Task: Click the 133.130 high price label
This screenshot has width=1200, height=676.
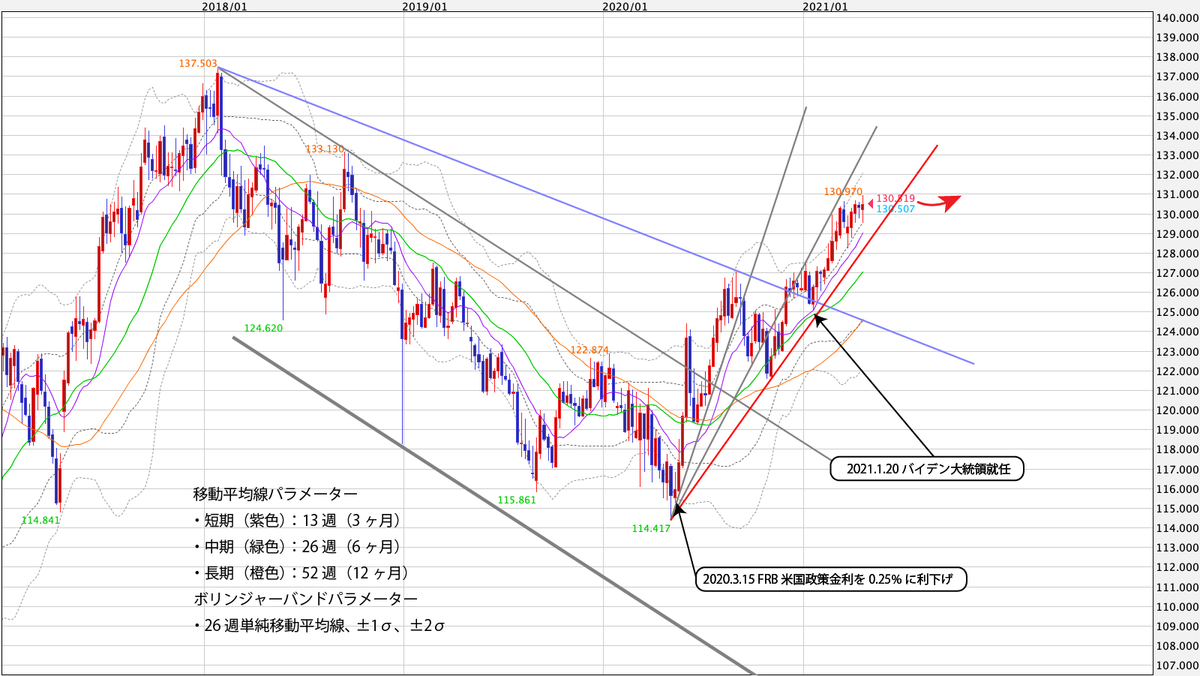Action: click(323, 149)
